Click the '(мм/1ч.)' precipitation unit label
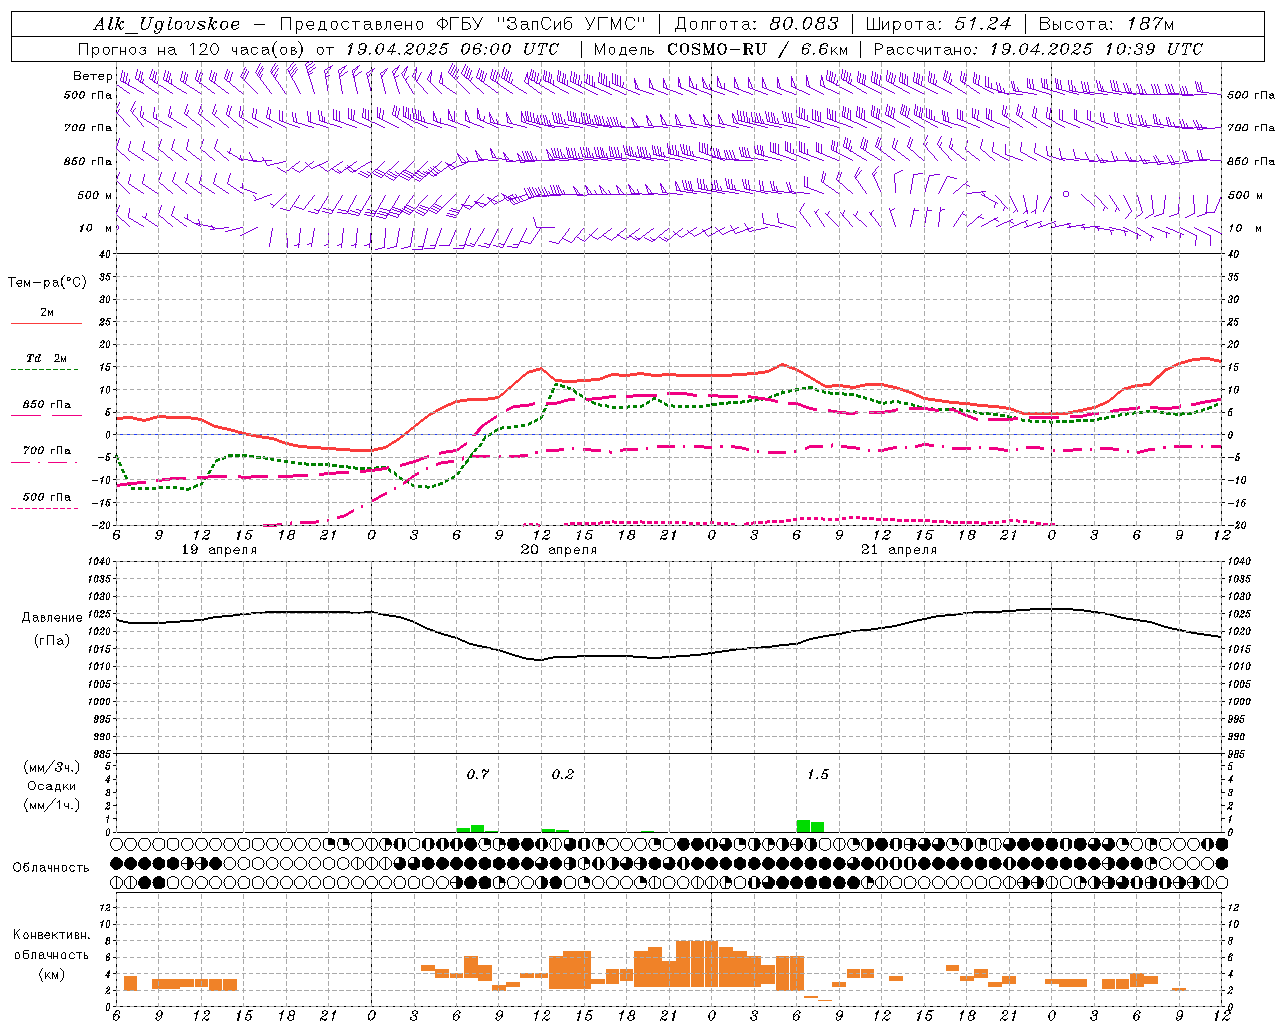Viewport: 1280px width, 1024px height. click(52, 805)
